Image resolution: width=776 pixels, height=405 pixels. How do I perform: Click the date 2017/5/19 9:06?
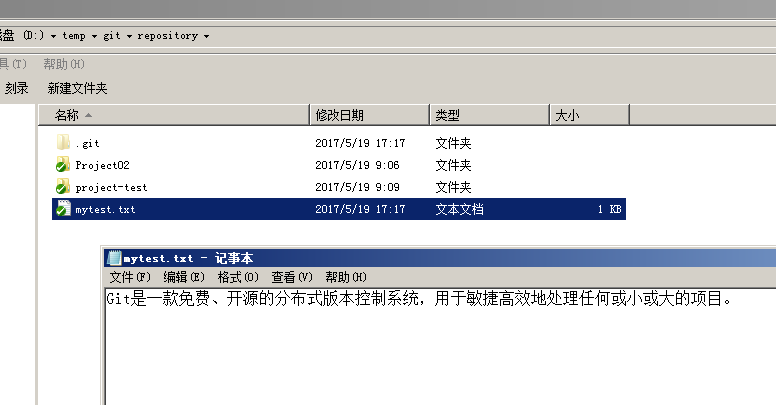pos(357,165)
